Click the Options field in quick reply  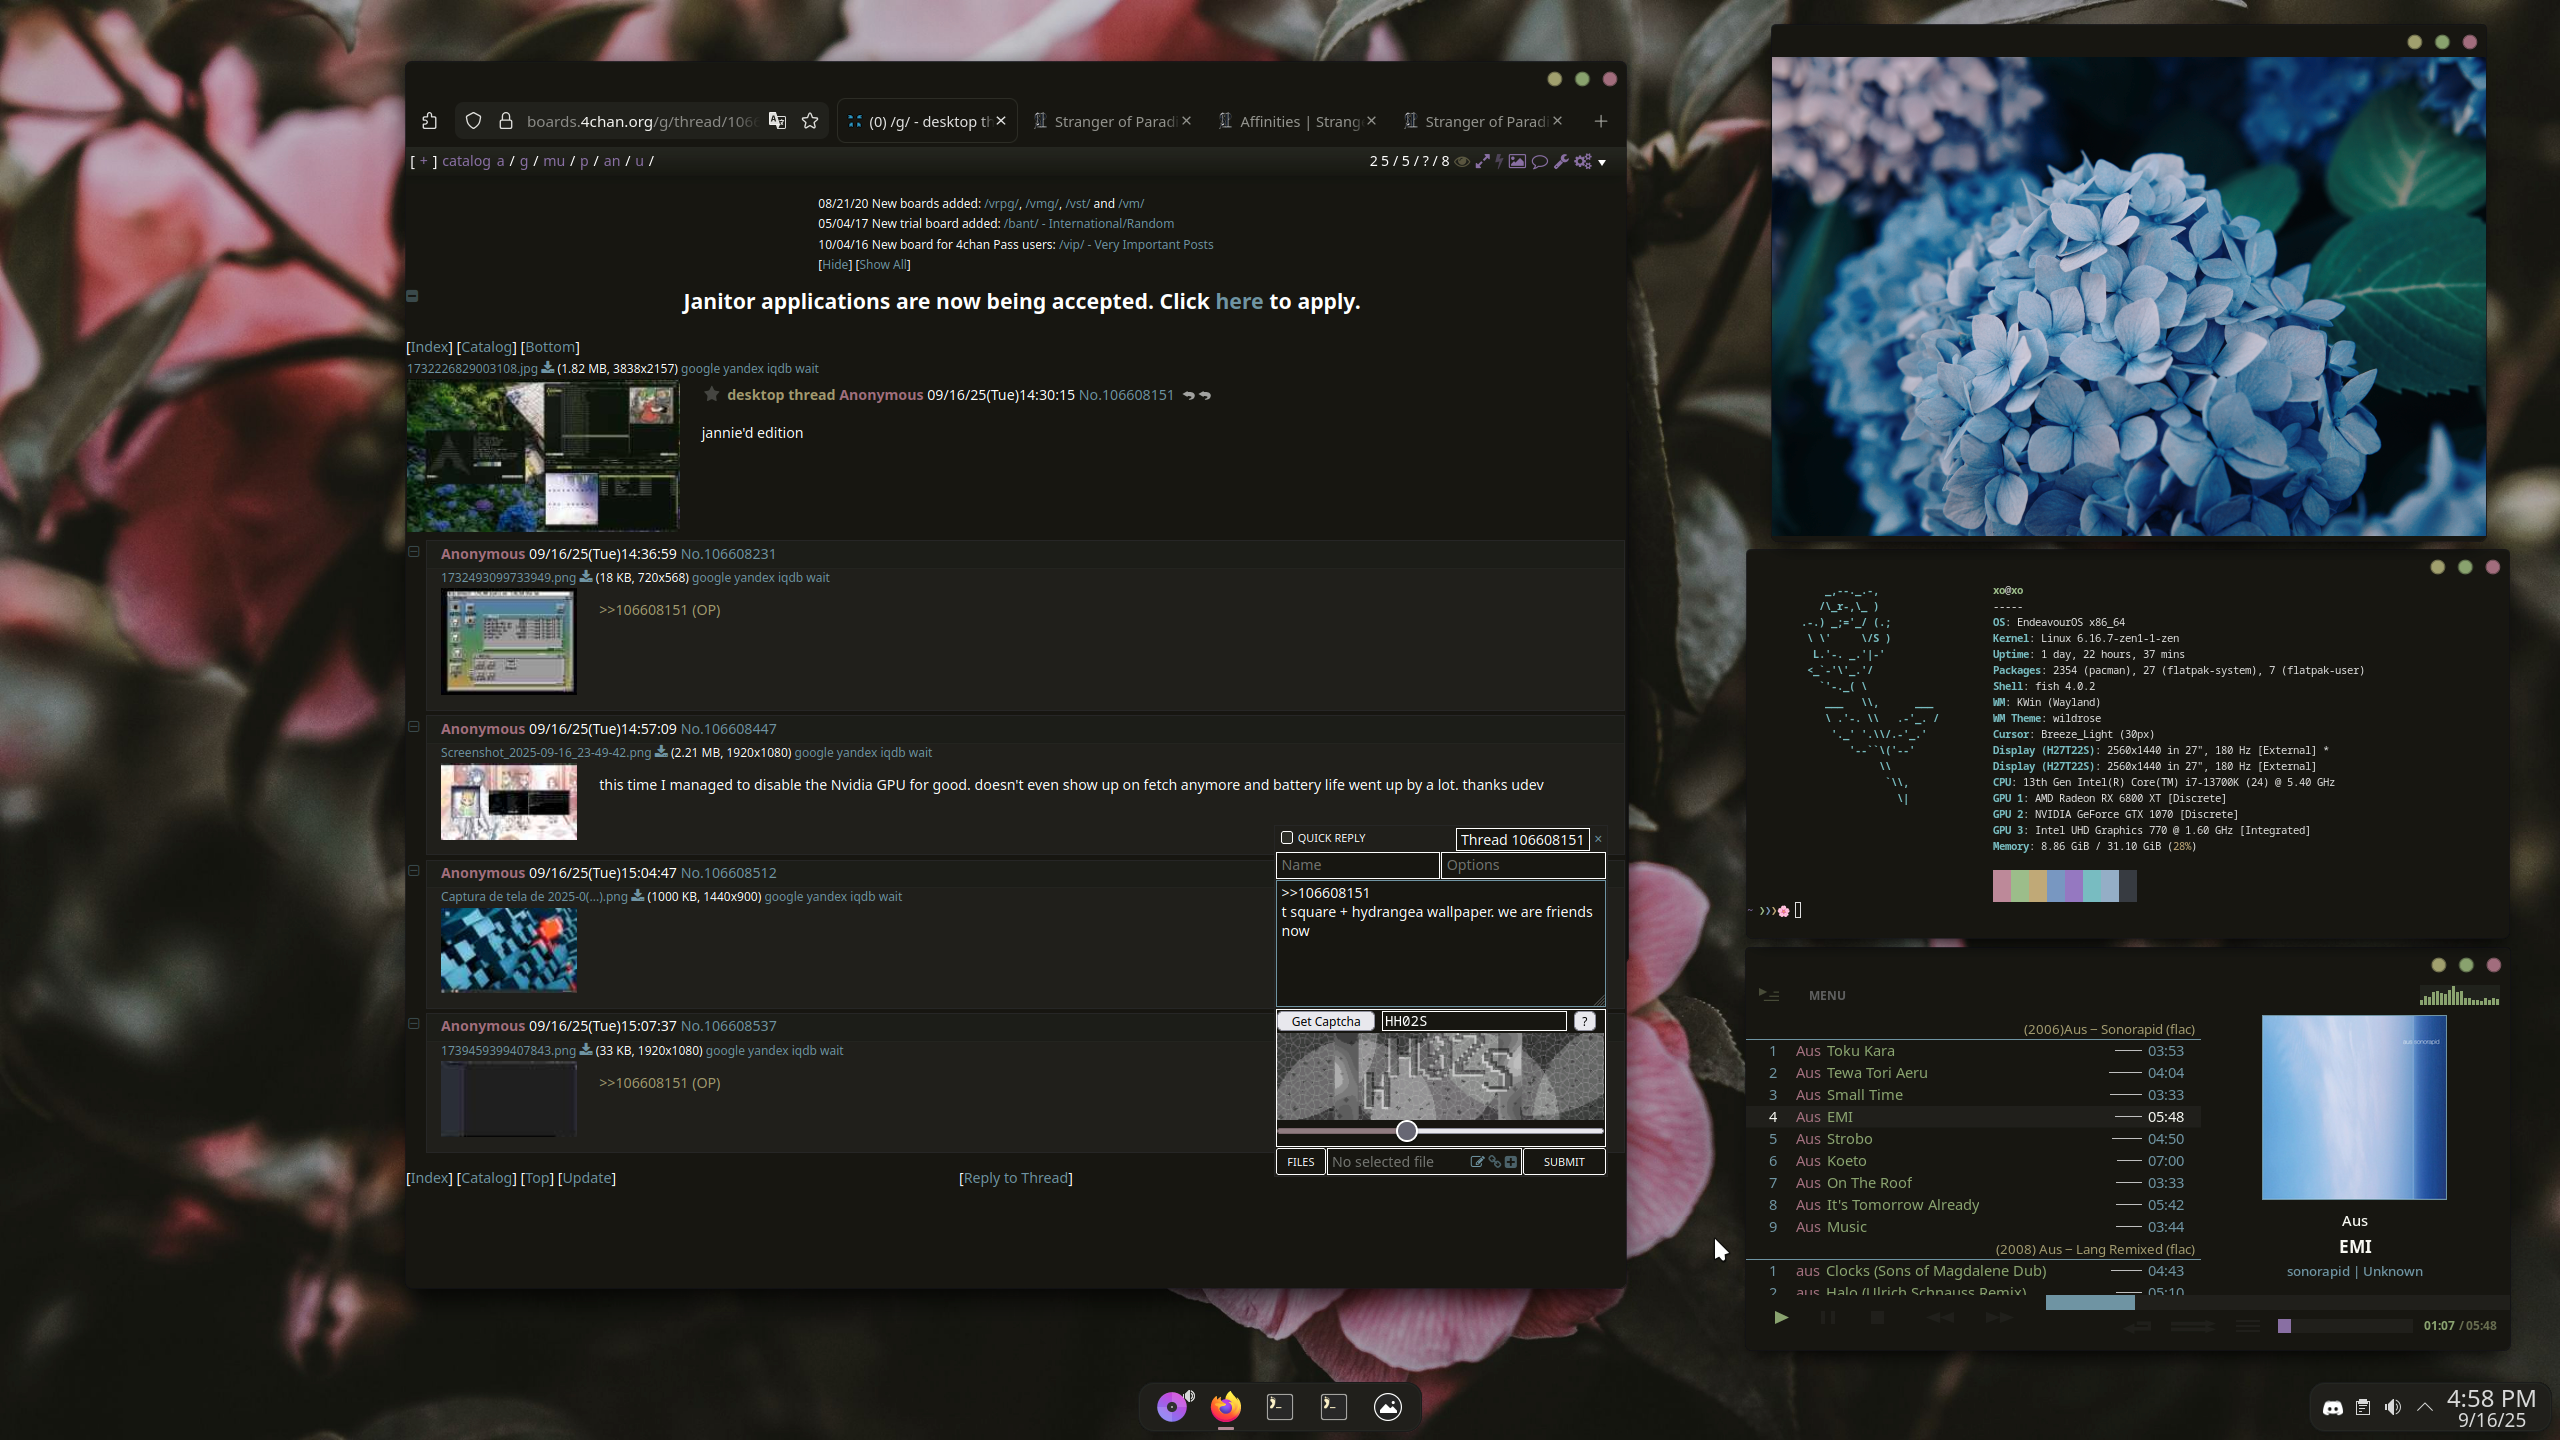1523,865
